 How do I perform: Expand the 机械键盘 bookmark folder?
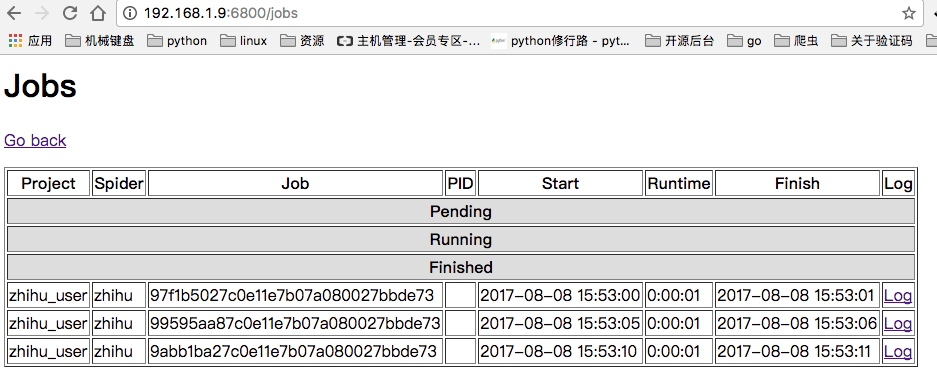pos(100,41)
